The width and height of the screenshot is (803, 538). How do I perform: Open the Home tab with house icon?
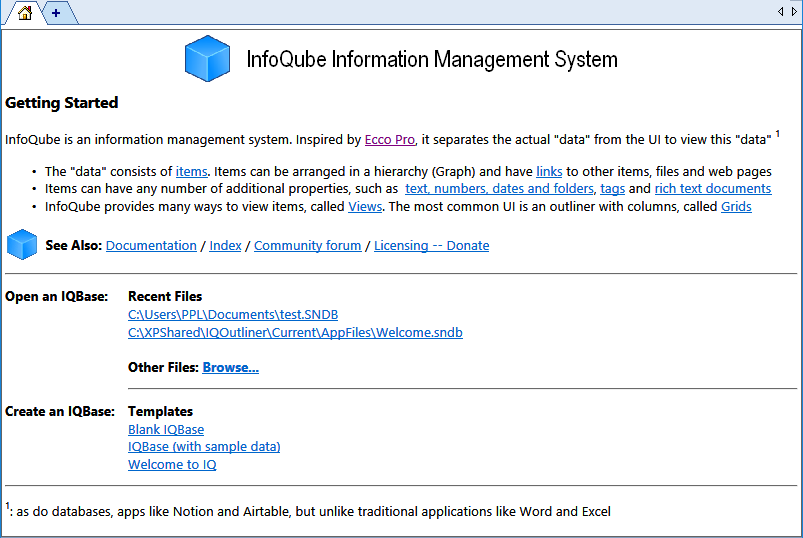24,12
